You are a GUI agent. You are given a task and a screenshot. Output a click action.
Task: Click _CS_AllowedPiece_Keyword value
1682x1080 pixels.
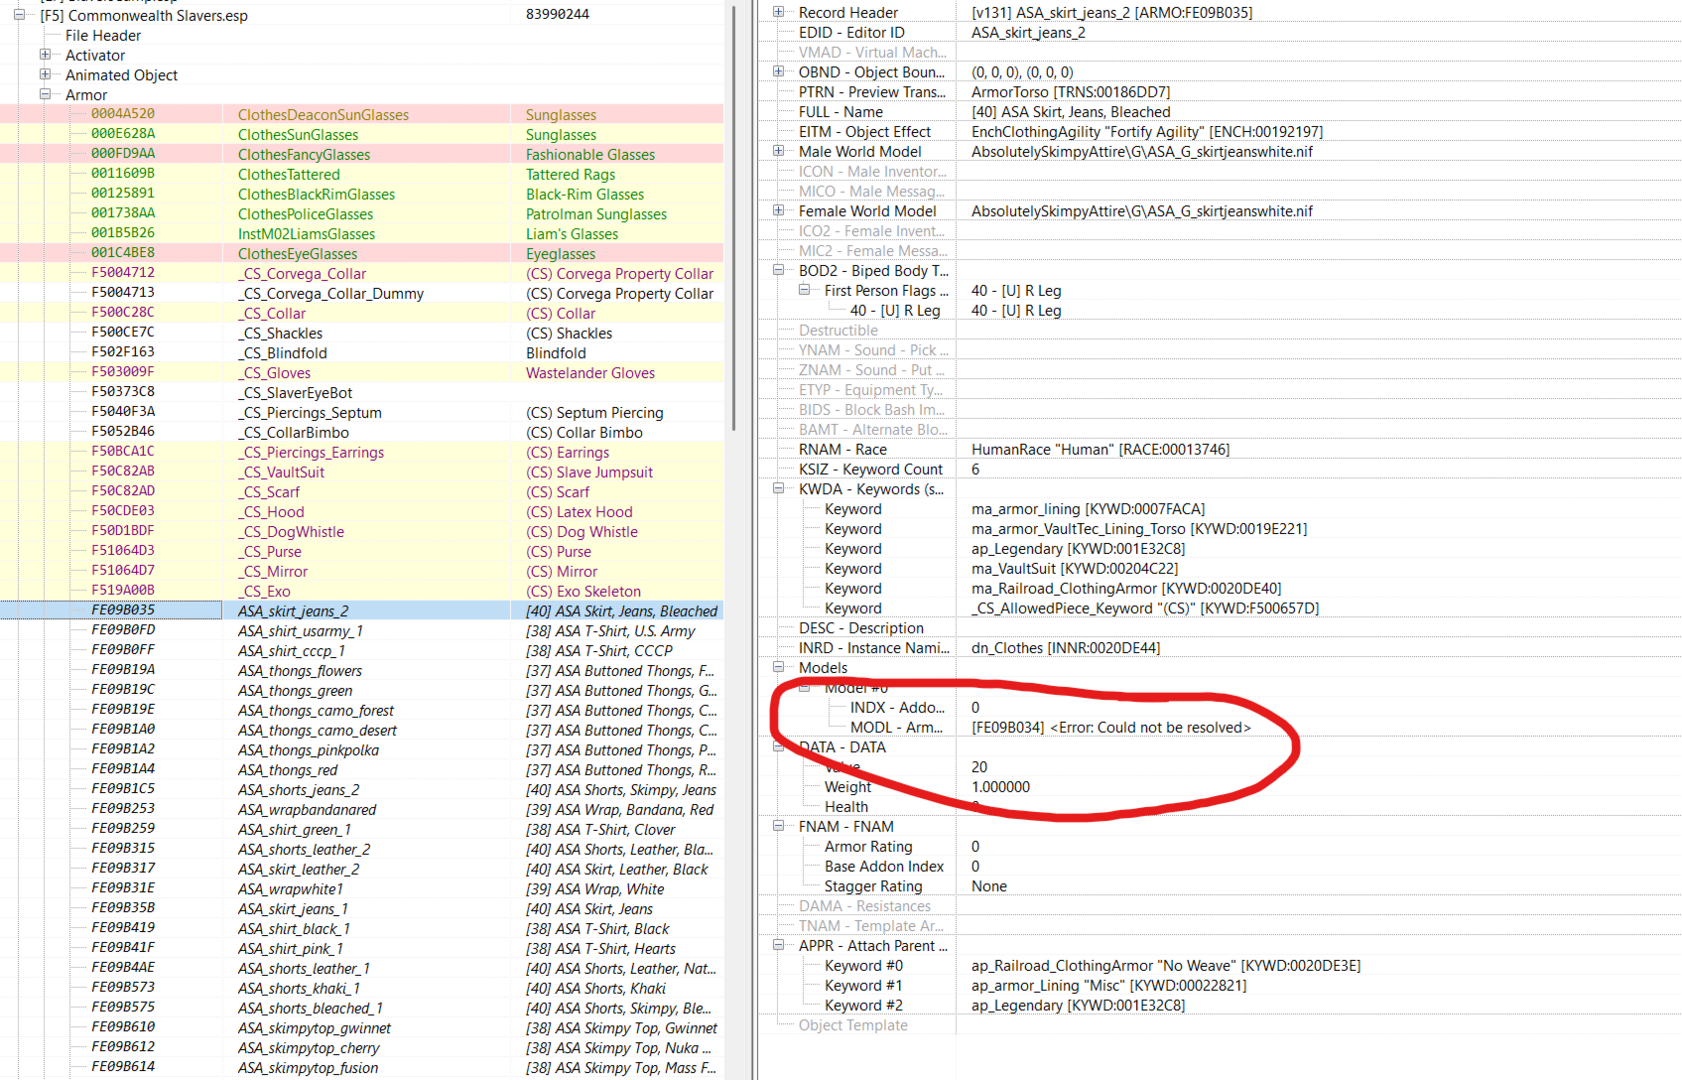coord(1145,608)
